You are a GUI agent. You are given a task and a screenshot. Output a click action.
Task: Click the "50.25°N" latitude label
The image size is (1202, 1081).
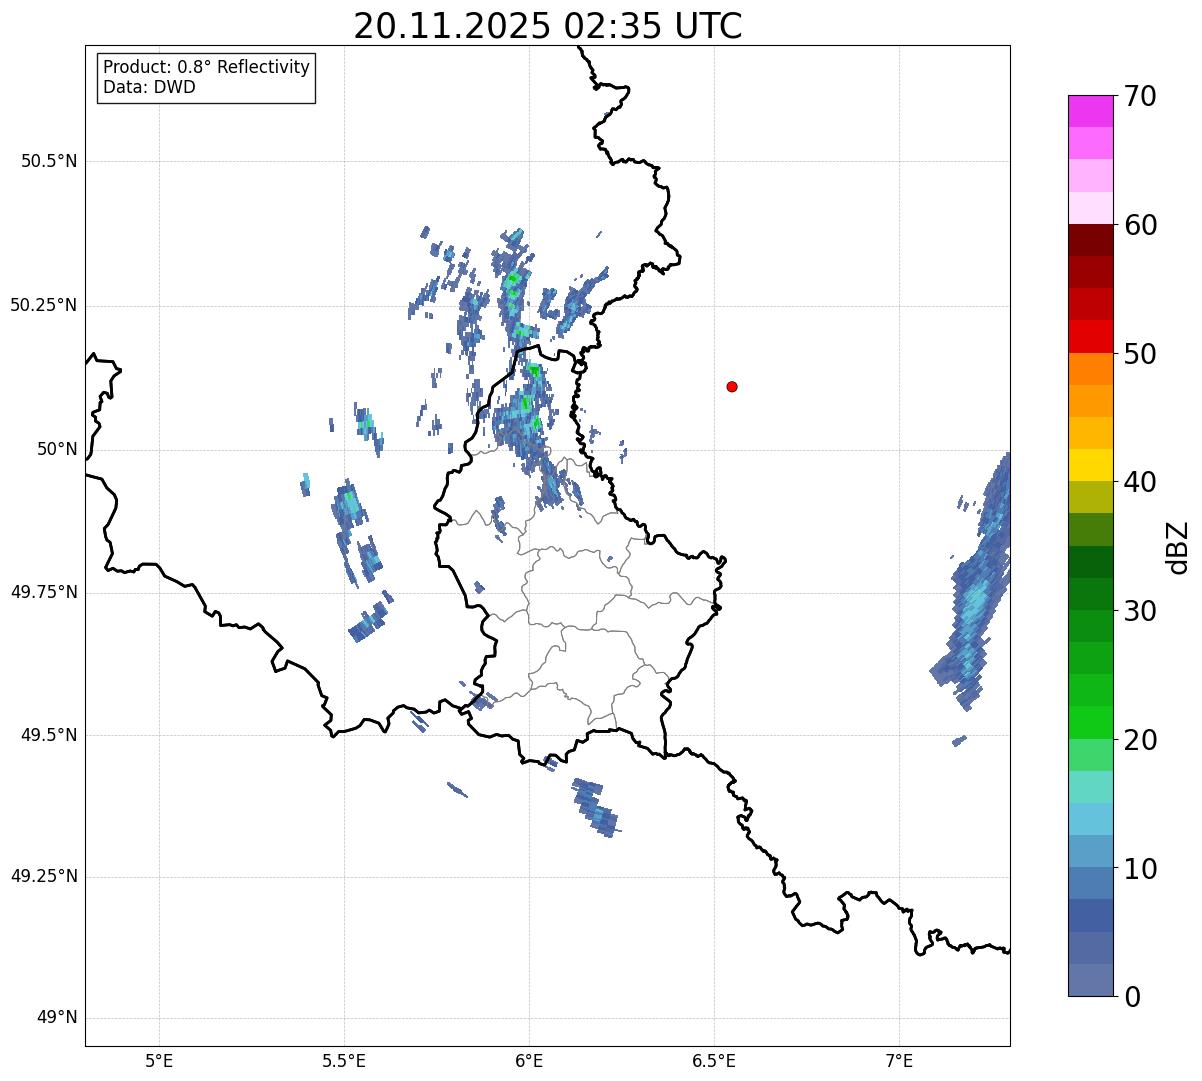coord(44,306)
